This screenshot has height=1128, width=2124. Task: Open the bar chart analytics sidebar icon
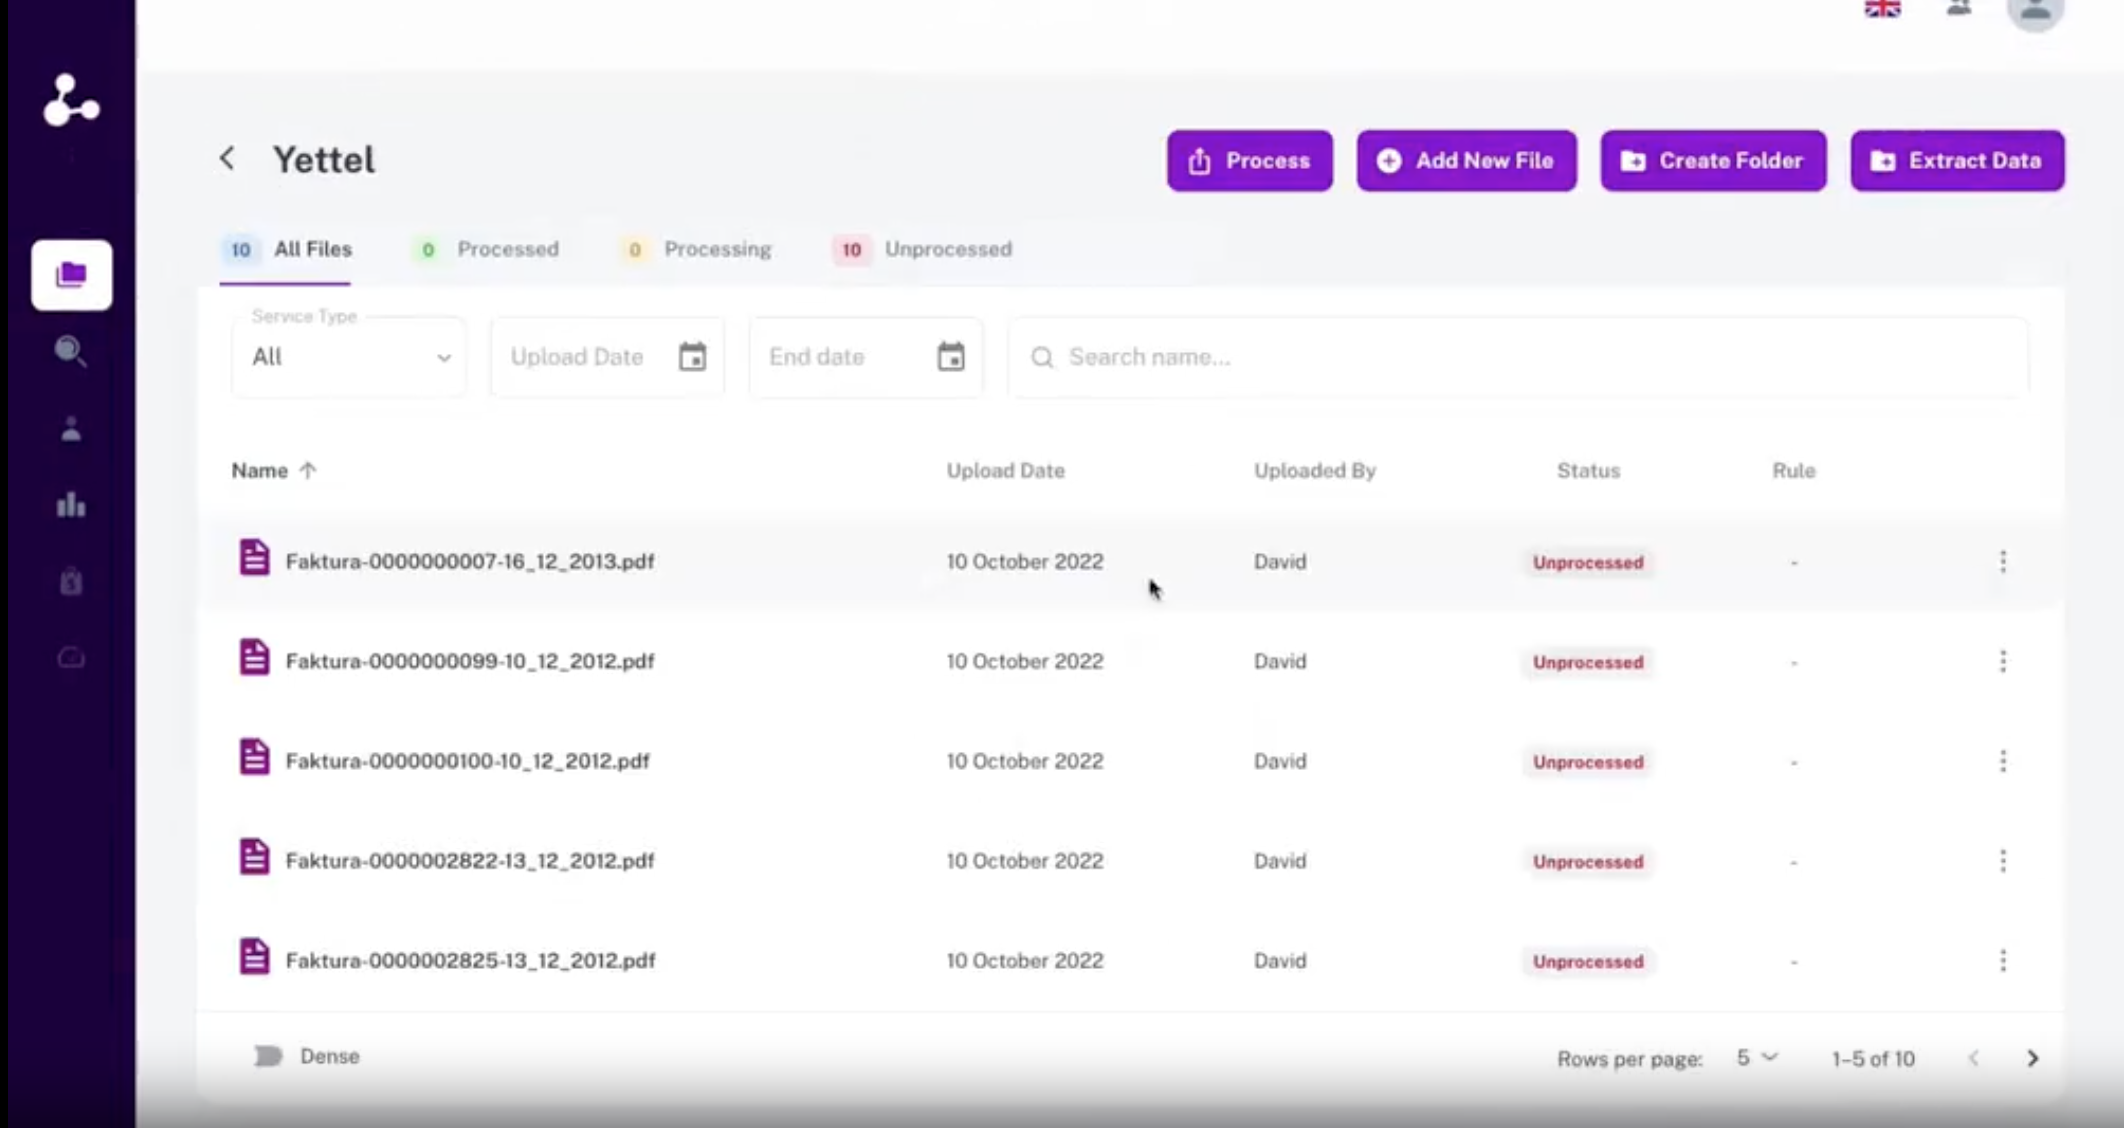[70, 505]
